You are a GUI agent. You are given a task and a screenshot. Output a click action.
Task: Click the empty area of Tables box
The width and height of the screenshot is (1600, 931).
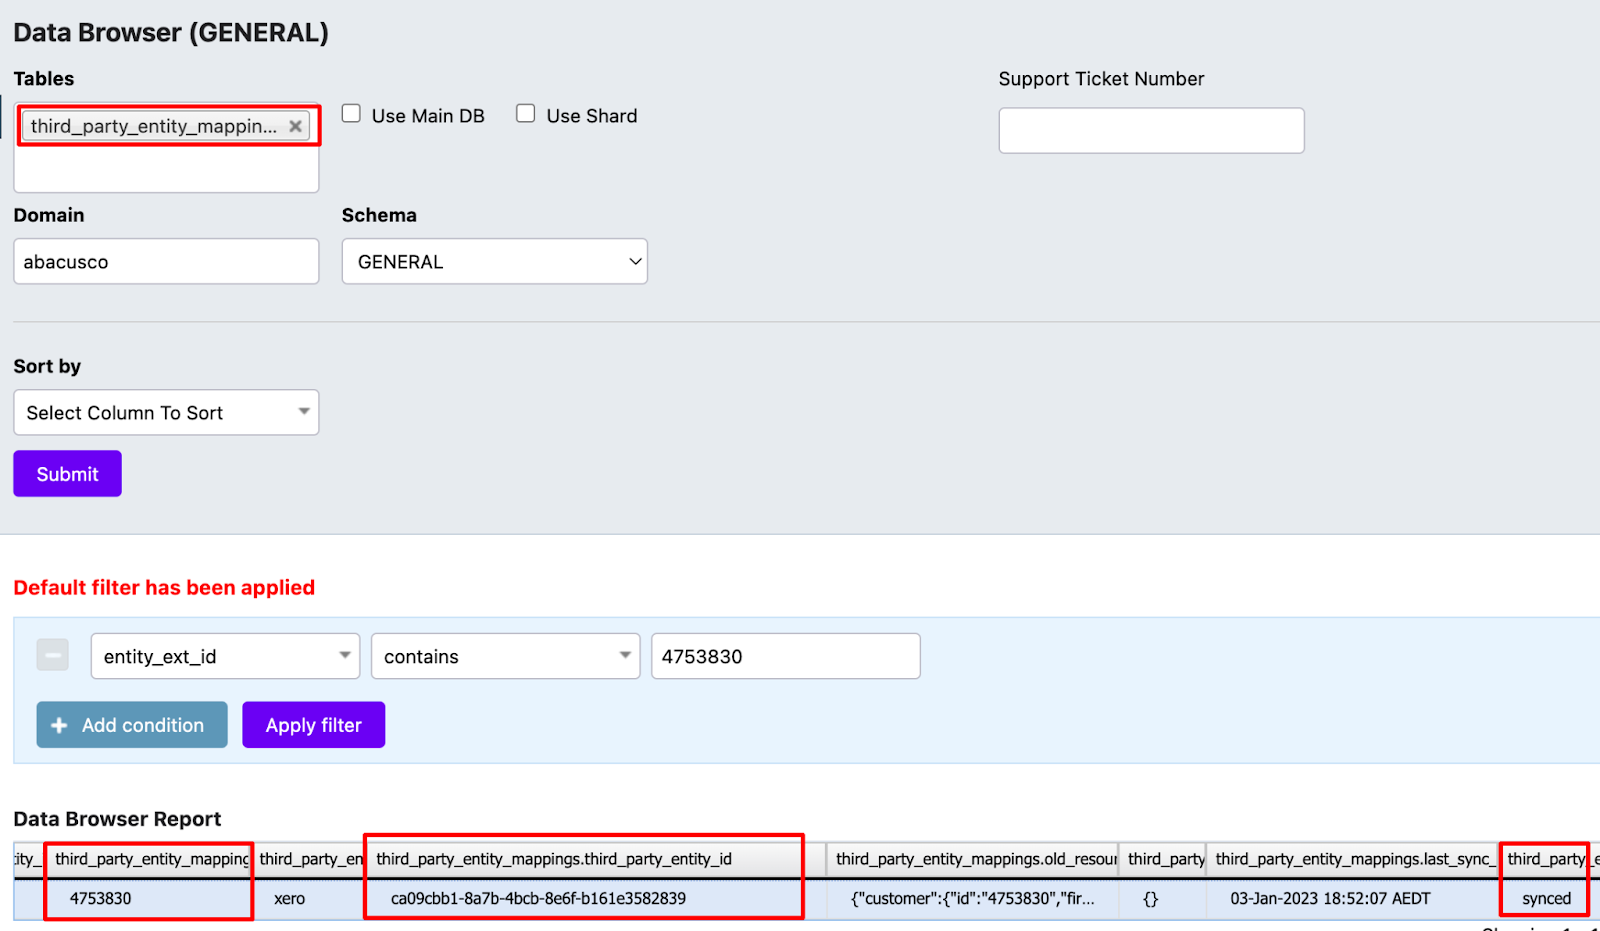click(166, 170)
